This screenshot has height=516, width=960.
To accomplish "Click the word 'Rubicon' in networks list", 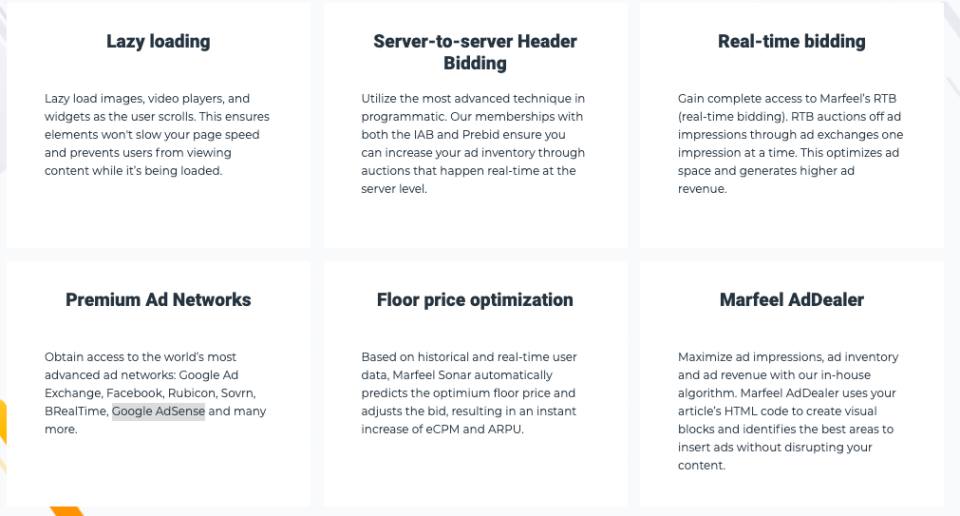I will (192, 393).
